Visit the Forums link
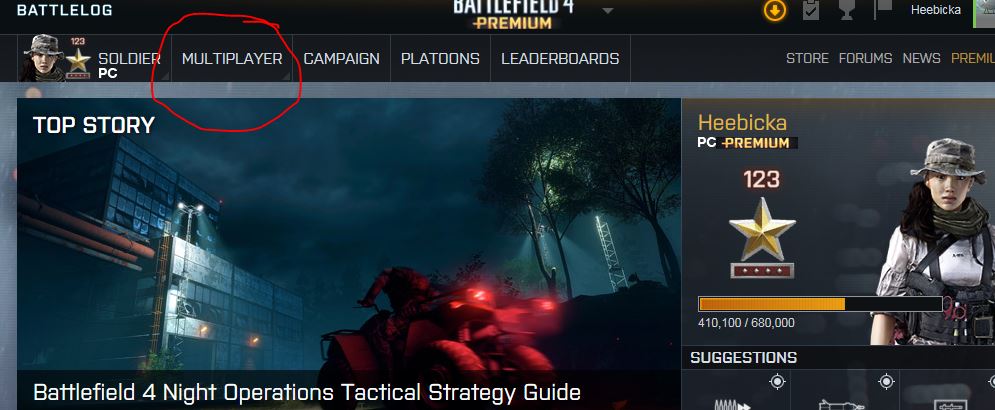The image size is (995, 410). pos(866,58)
